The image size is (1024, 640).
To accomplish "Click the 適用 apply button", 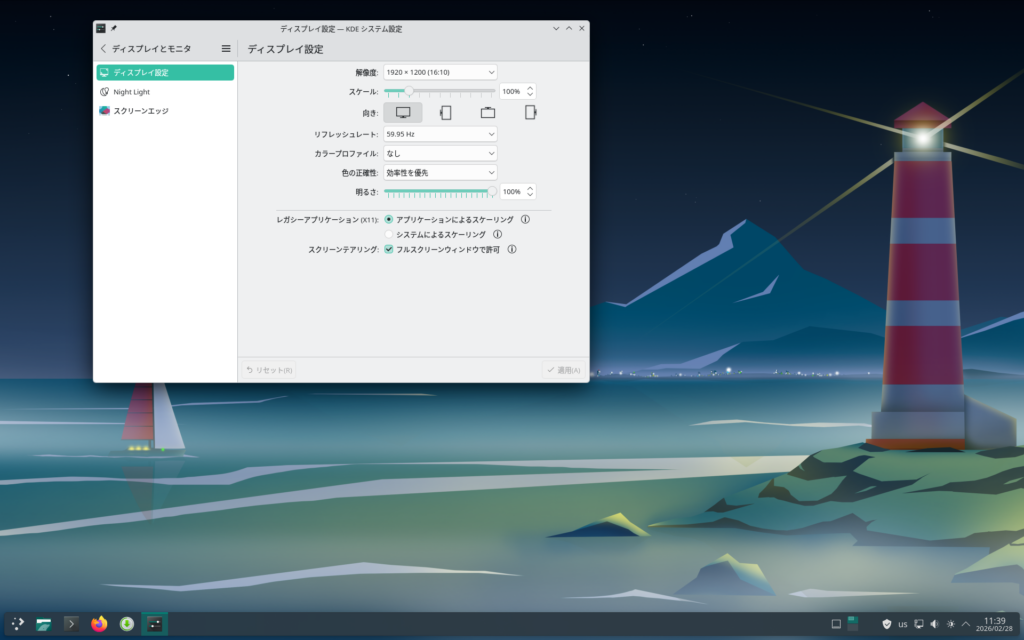I will tap(564, 370).
